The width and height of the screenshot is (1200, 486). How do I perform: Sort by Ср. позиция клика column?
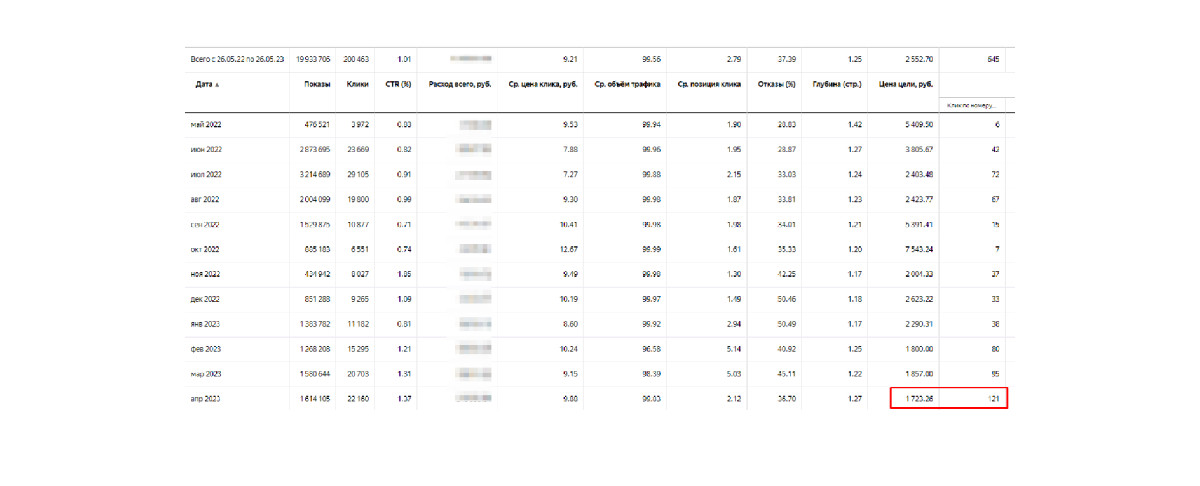point(709,85)
